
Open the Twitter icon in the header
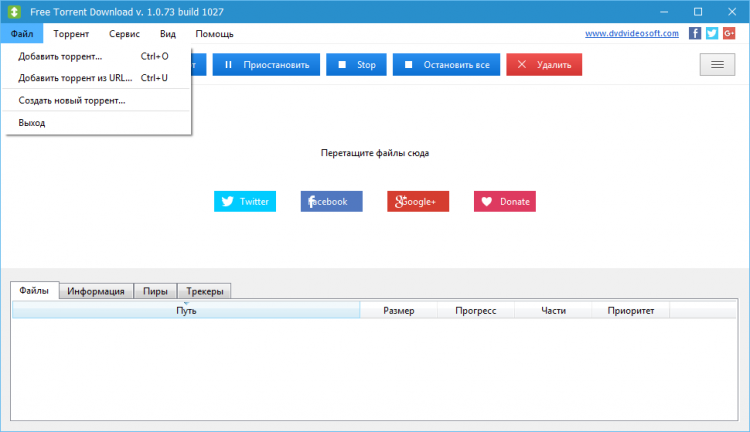pyautogui.click(x=712, y=33)
